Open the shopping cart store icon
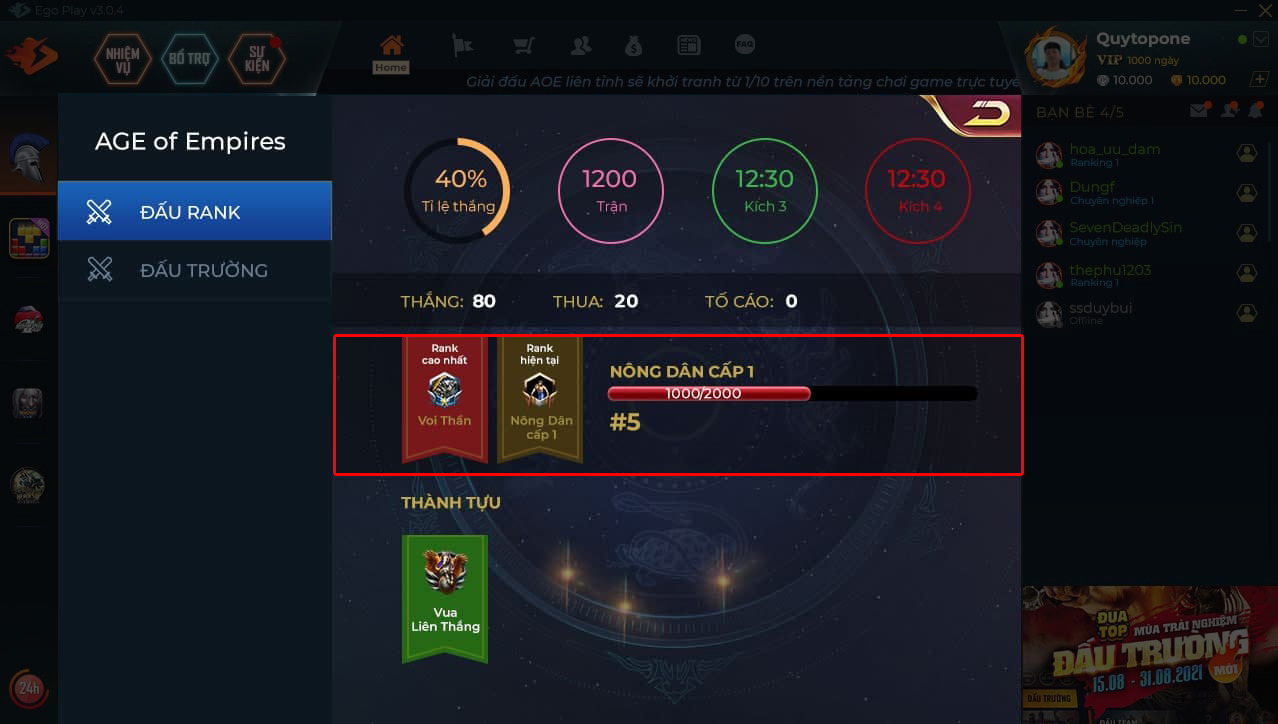 (523, 45)
